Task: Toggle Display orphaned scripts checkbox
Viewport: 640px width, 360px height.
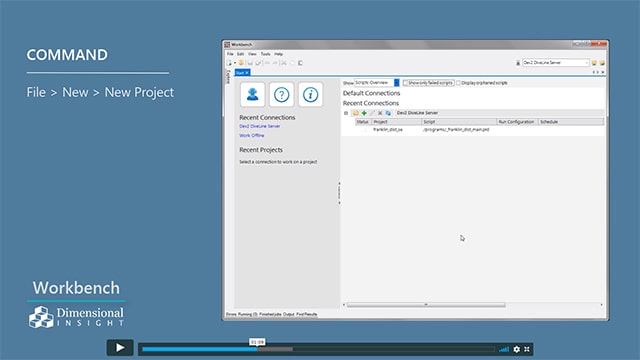Action: pos(458,83)
